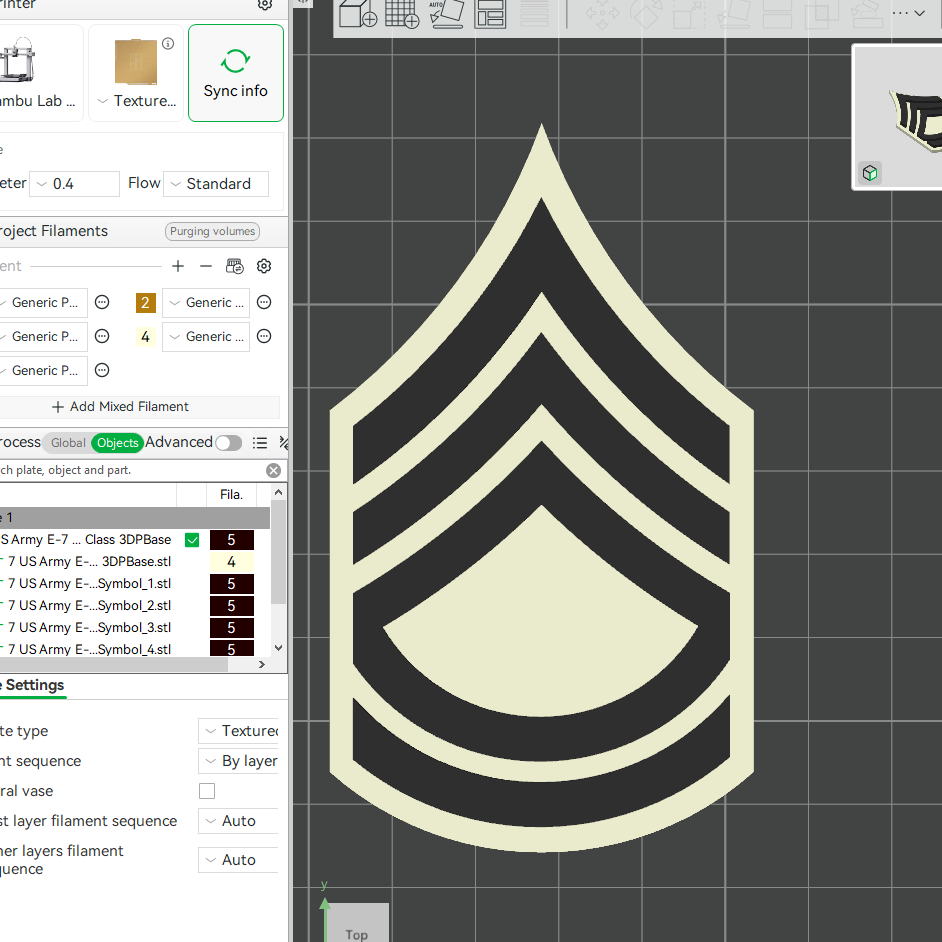The width and height of the screenshot is (942, 942).
Task: Click the cube icon on preview thumbnail
Action: tap(870, 174)
